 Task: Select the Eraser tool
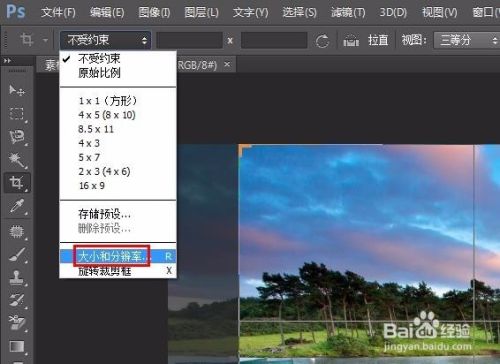coord(16,322)
